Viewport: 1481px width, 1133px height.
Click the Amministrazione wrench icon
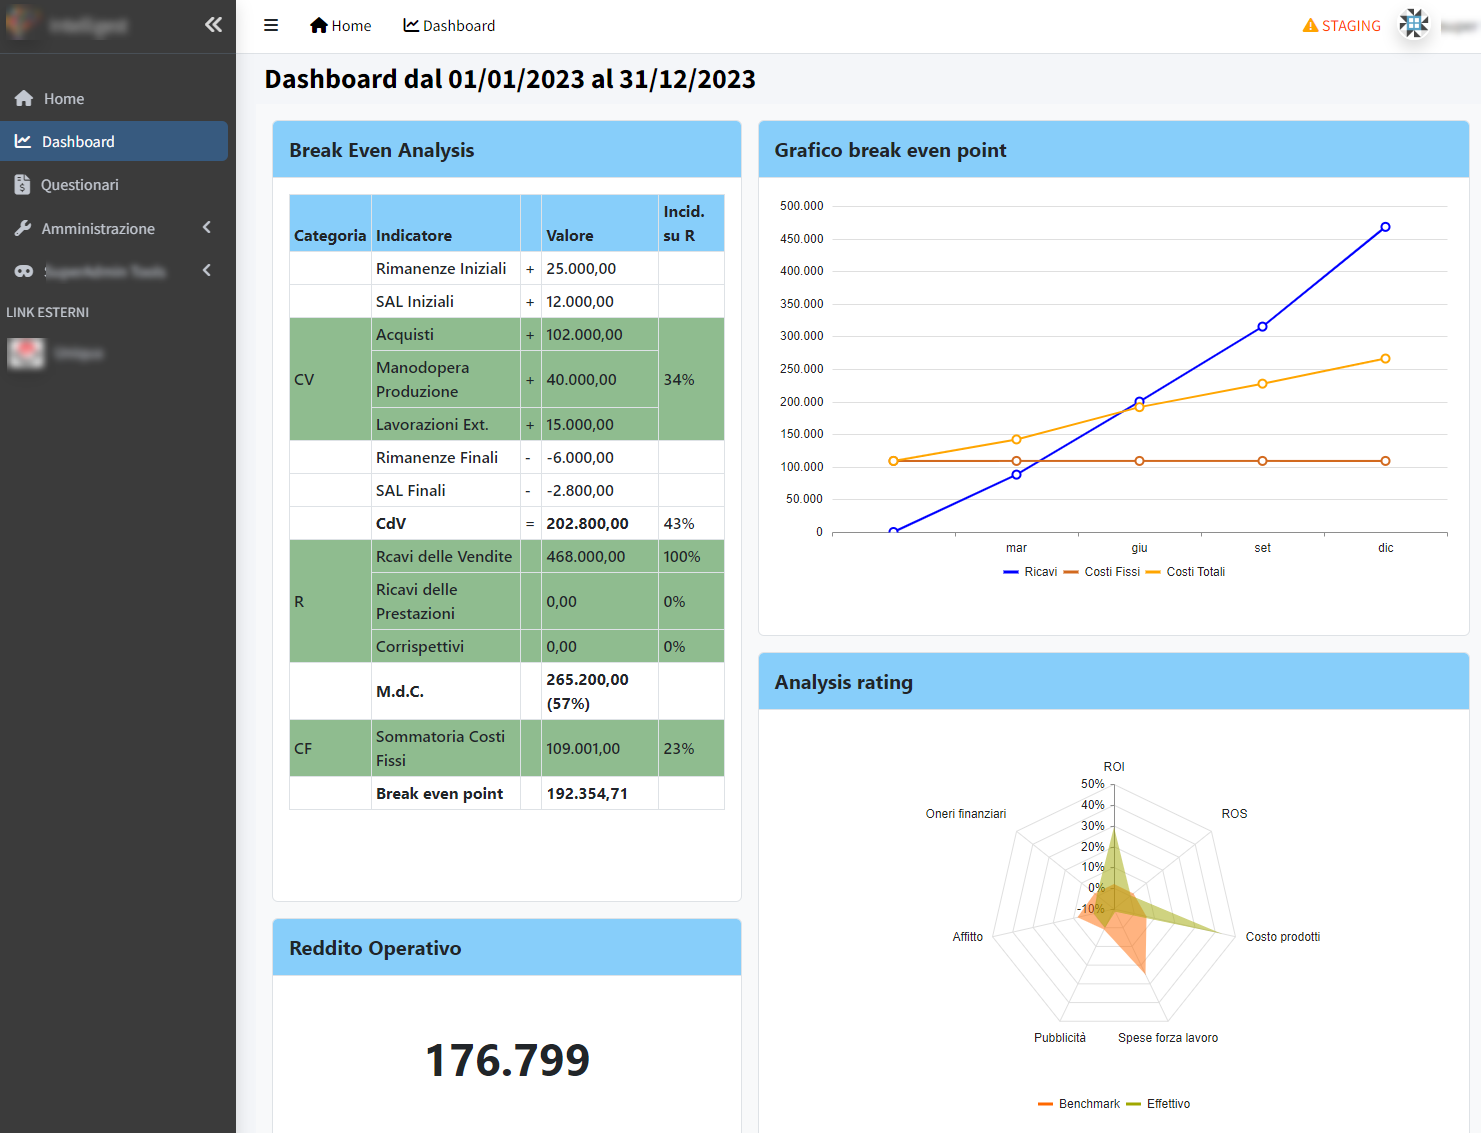pos(23,229)
